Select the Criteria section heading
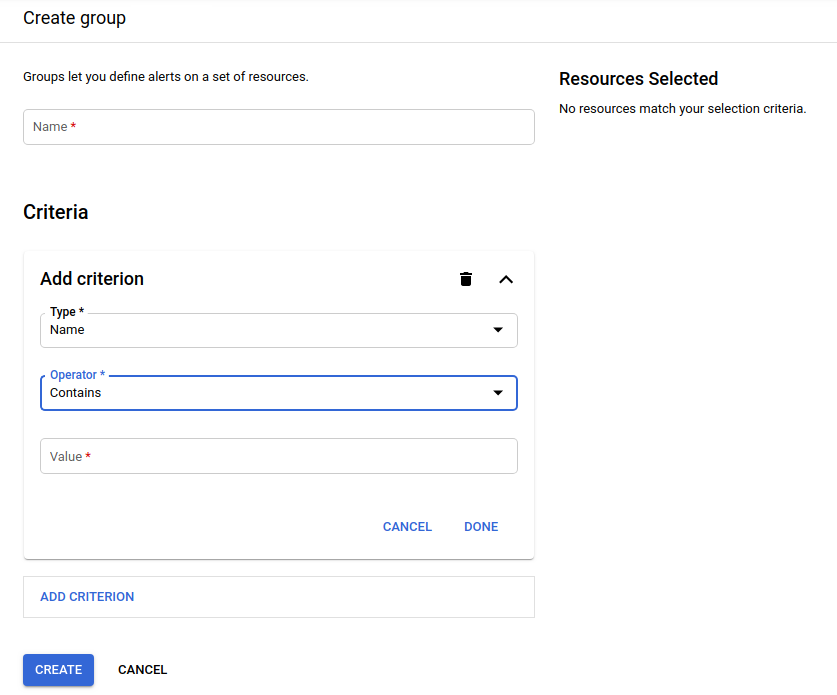837x695 pixels. pos(56,212)
